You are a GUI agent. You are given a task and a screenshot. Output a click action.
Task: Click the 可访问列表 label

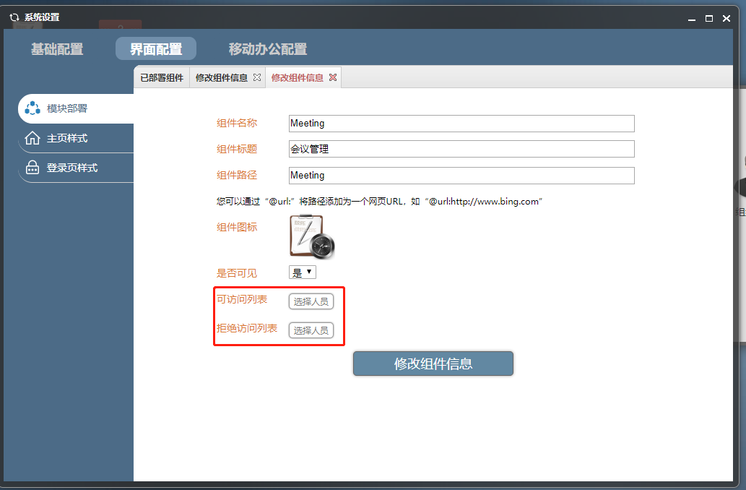click(242, 299)
